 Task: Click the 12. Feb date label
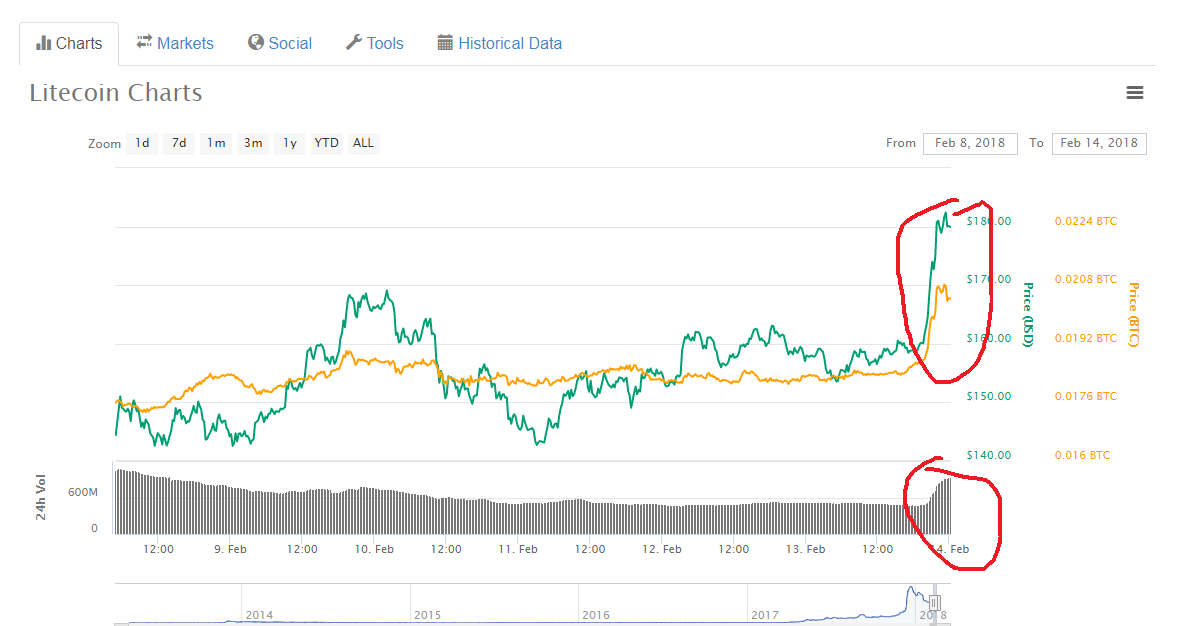tap(661, 549)
